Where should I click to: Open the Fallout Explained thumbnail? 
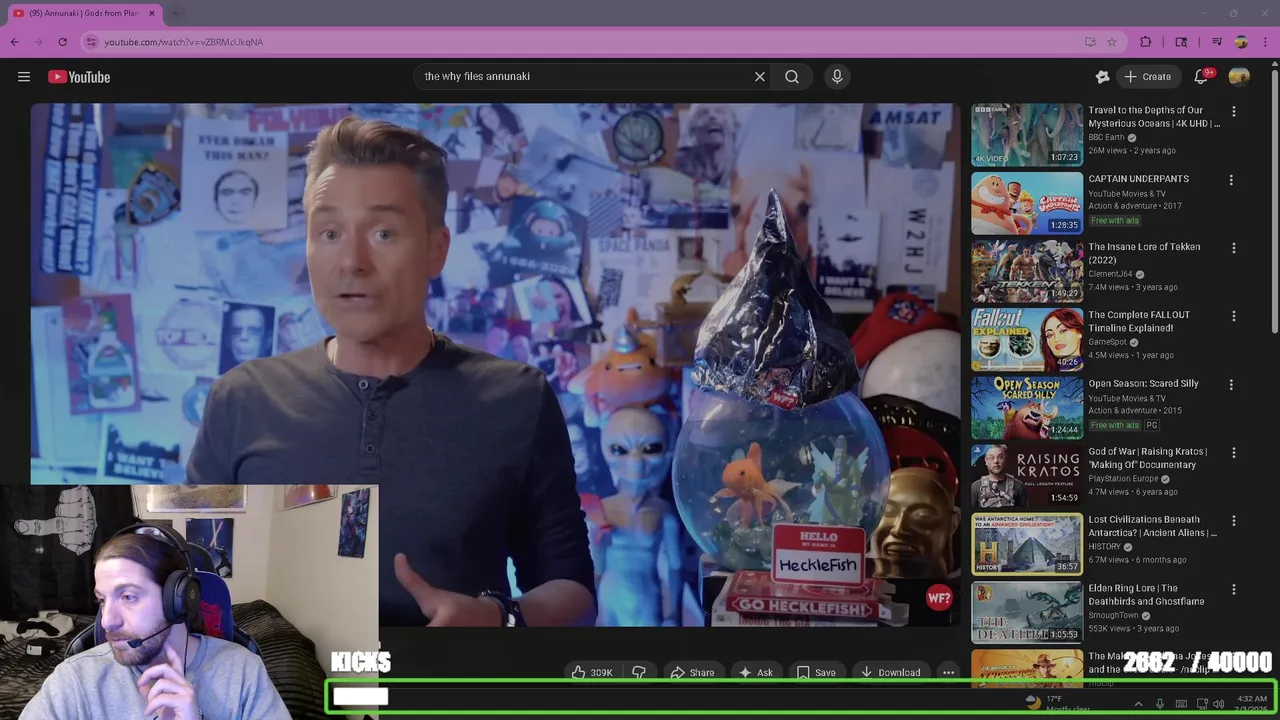(x=1027, y=340)
